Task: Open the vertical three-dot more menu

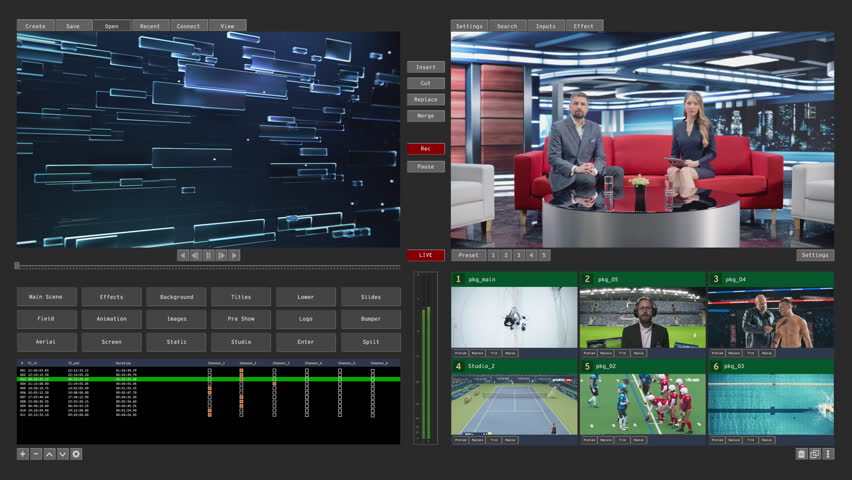Action: click(x=828, y=454)
